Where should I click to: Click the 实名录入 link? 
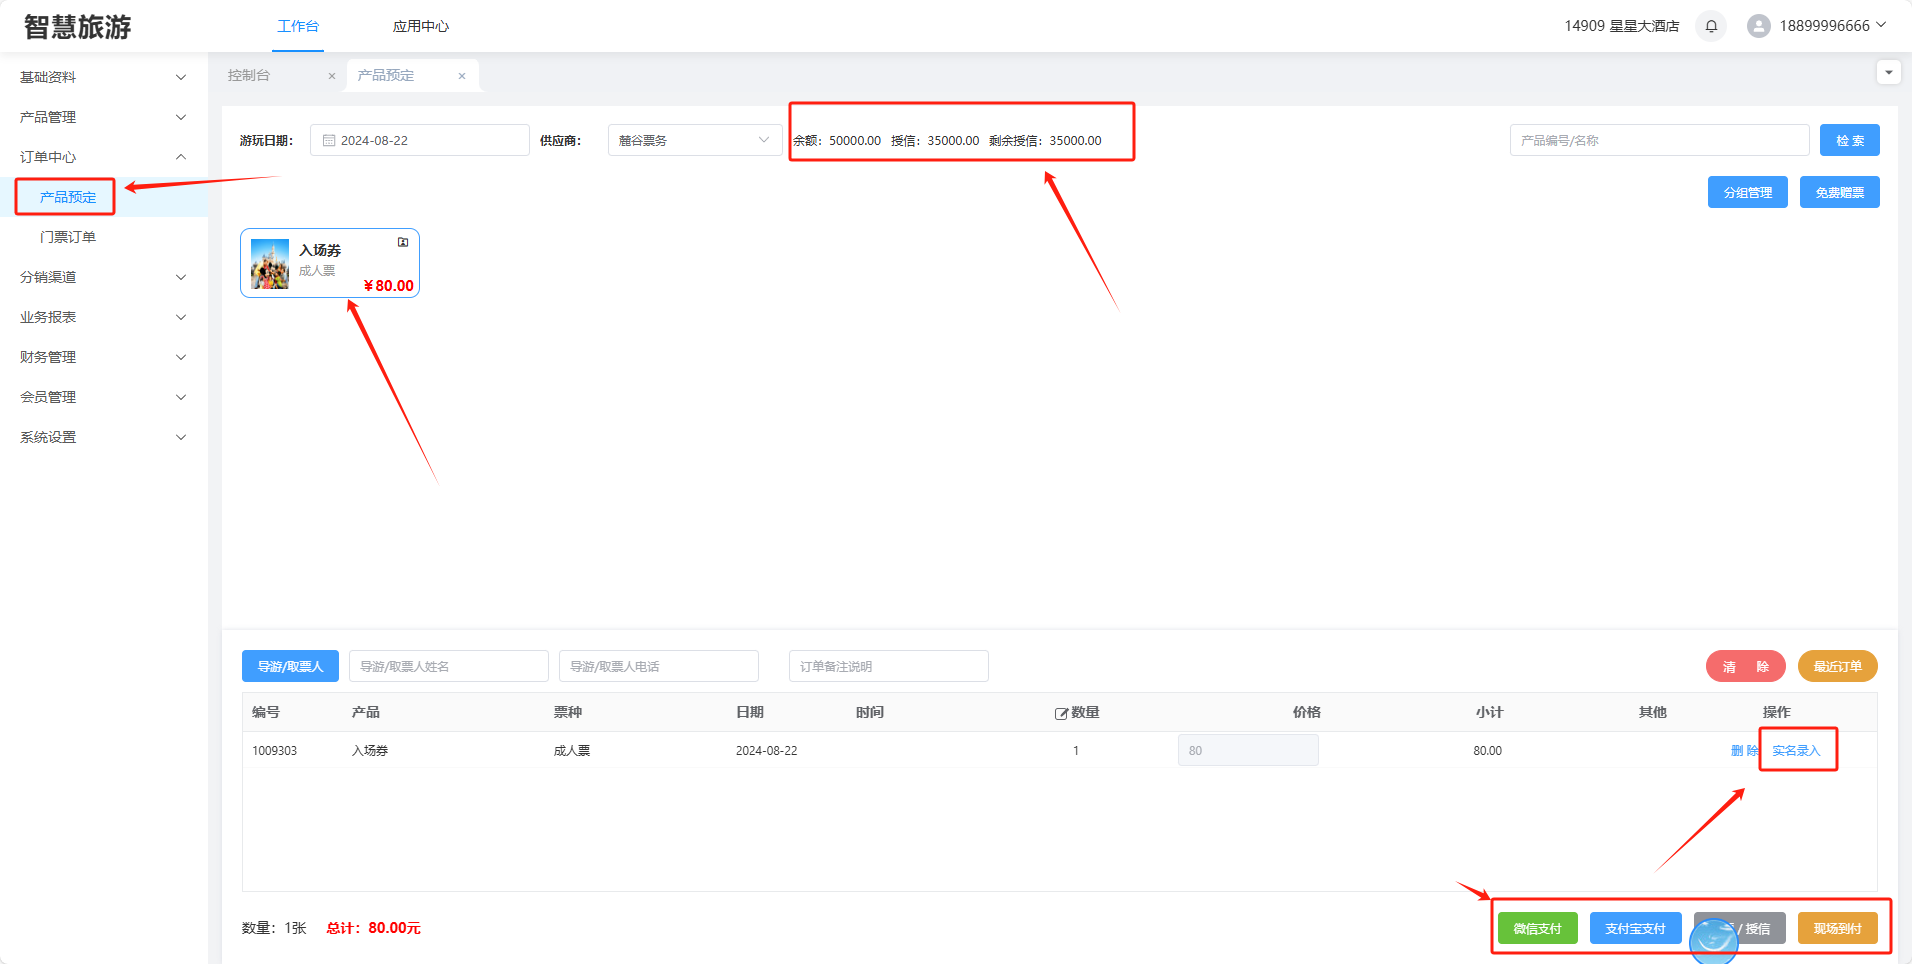pyautogui.click(x=1796, y=750)
